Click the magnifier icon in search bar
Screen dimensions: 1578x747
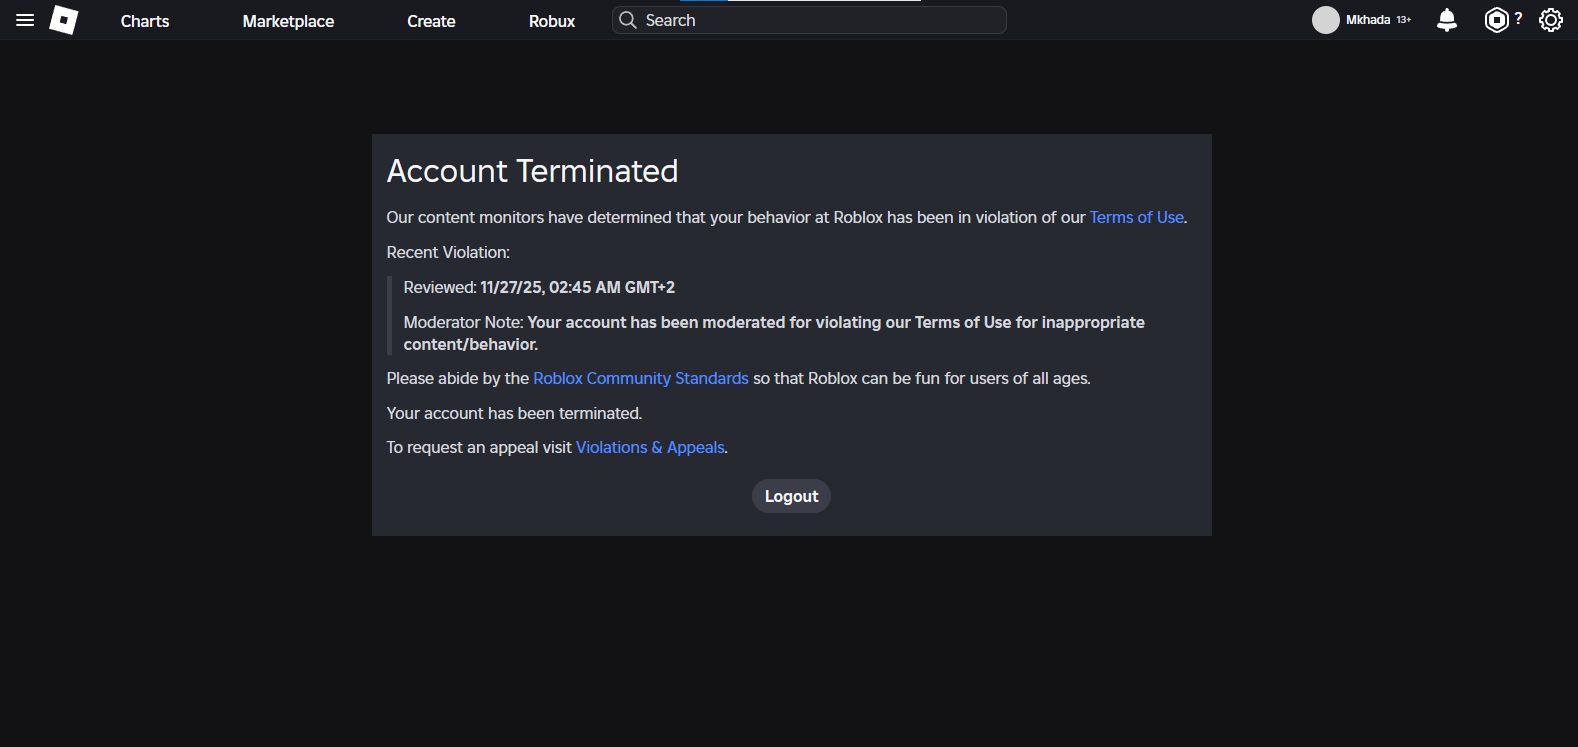pyautogui.click(x=628, y=20)
